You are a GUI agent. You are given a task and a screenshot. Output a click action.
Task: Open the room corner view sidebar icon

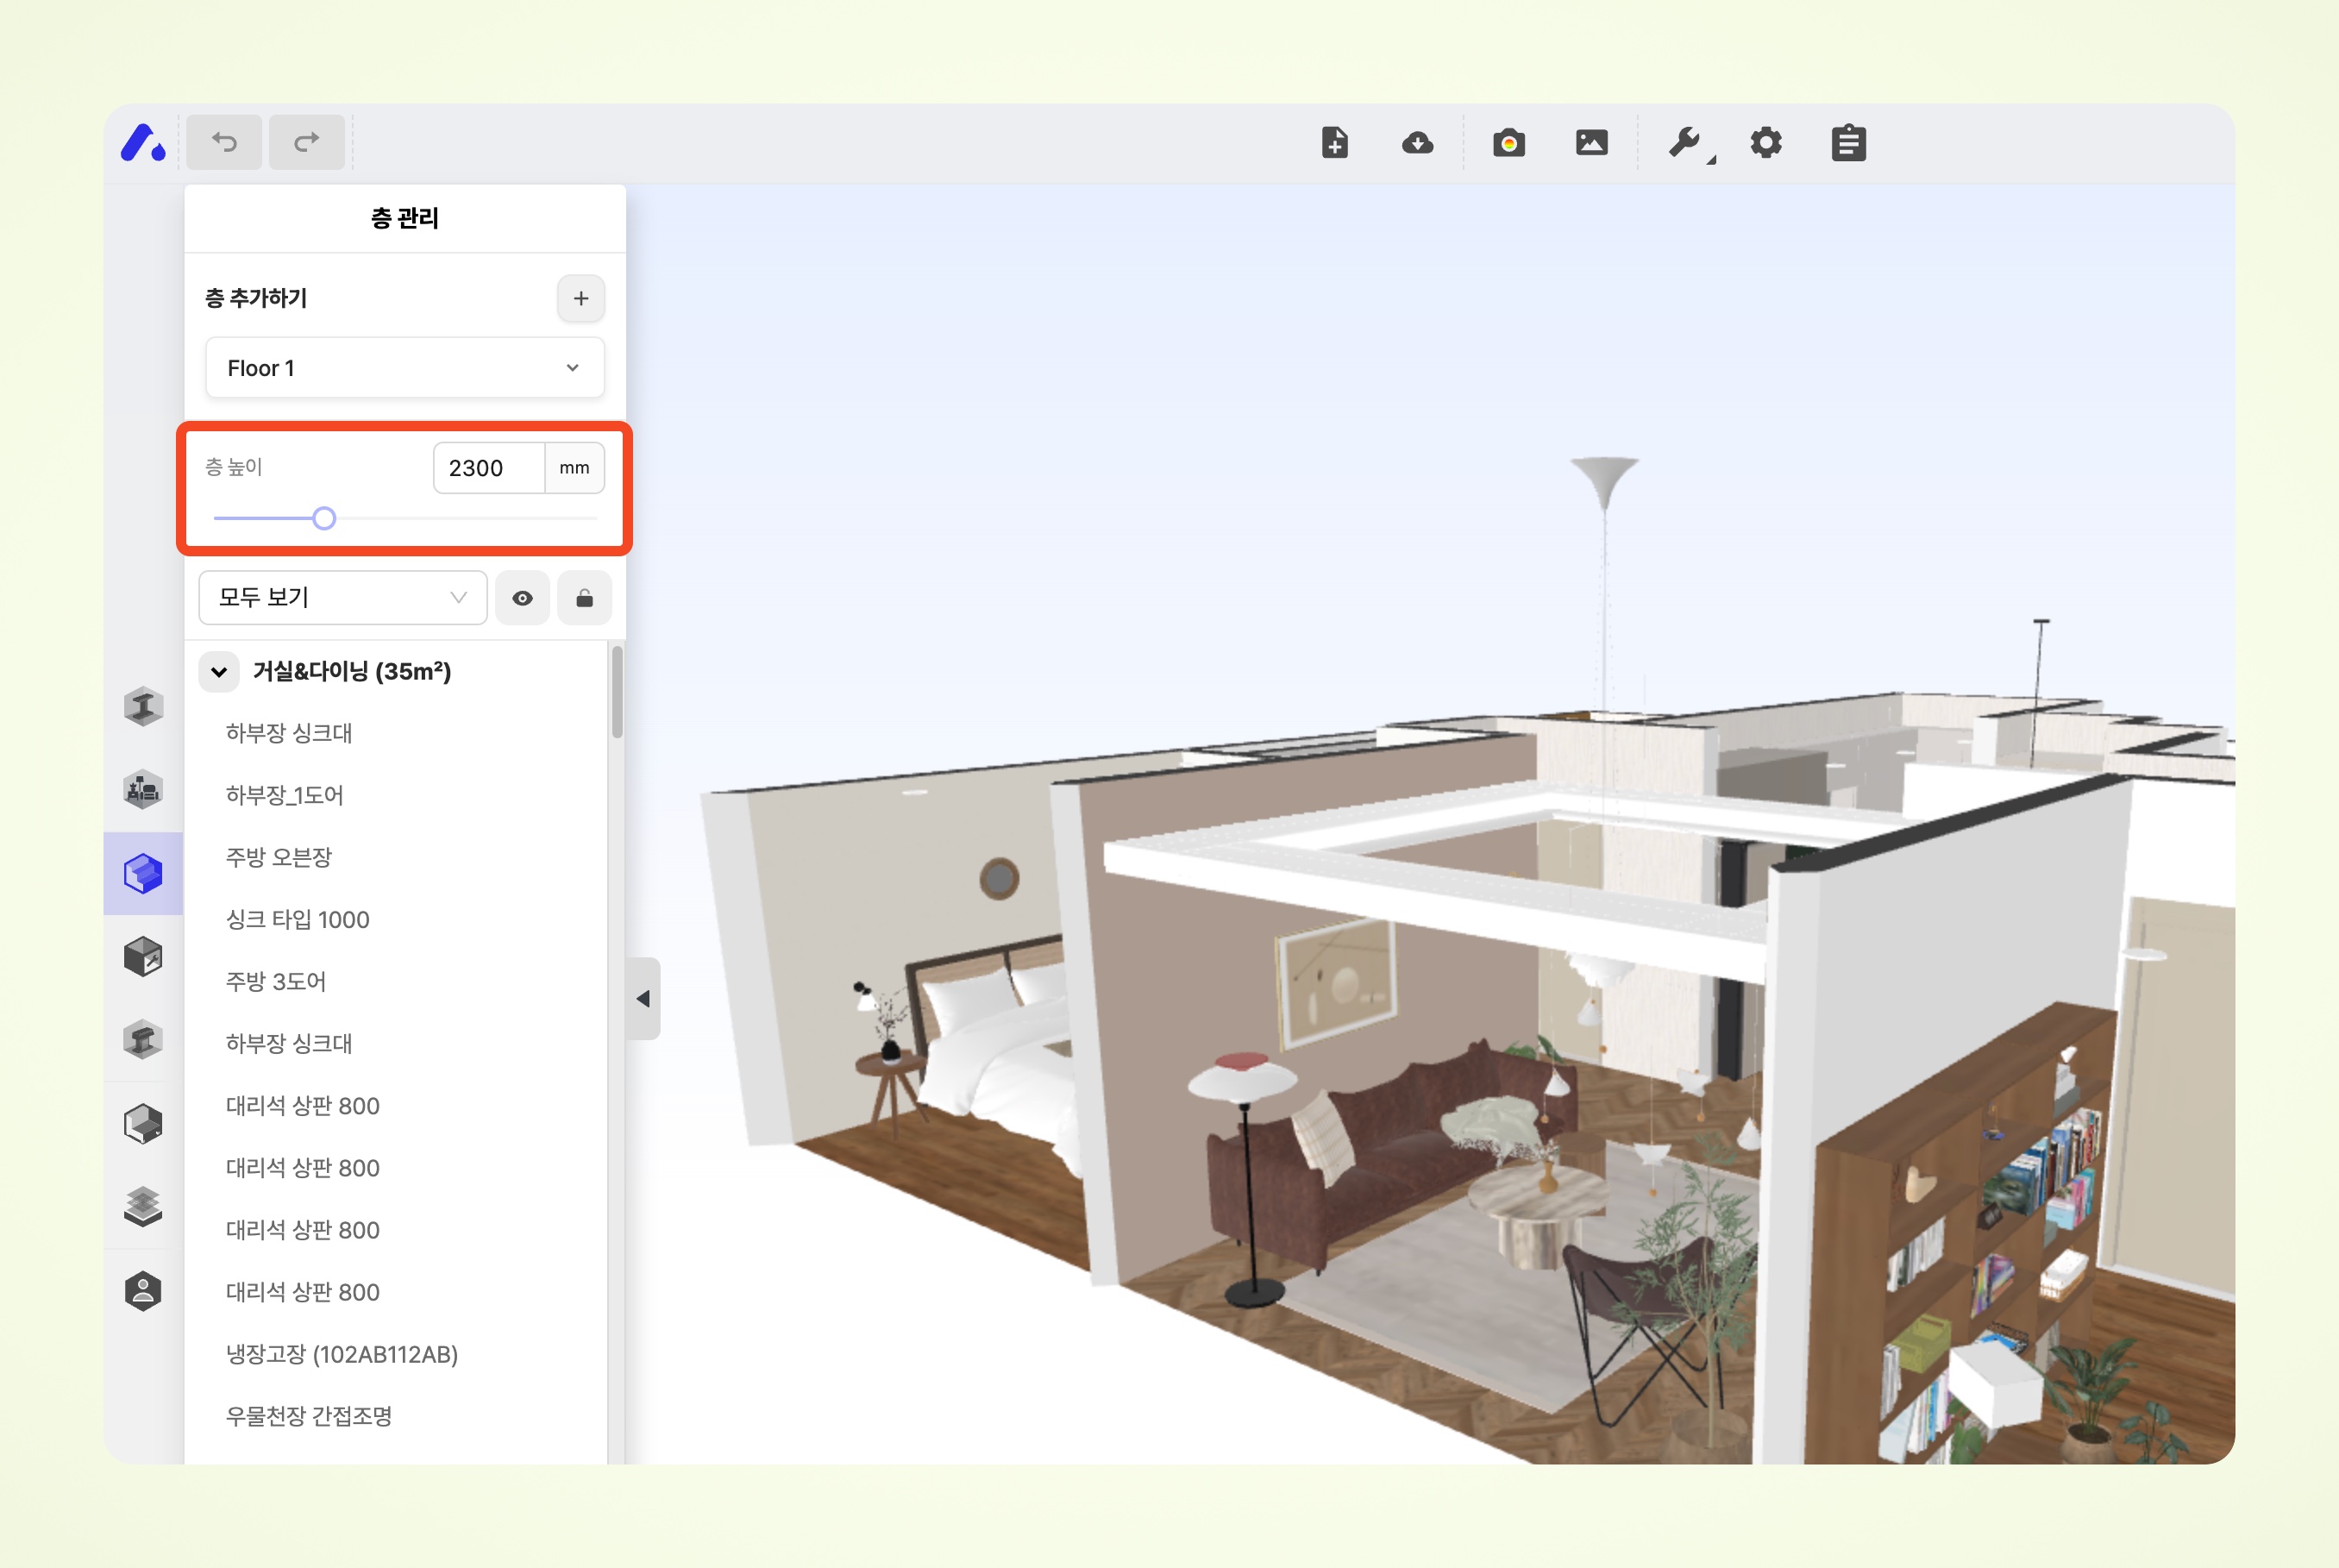pos(143,1124)
